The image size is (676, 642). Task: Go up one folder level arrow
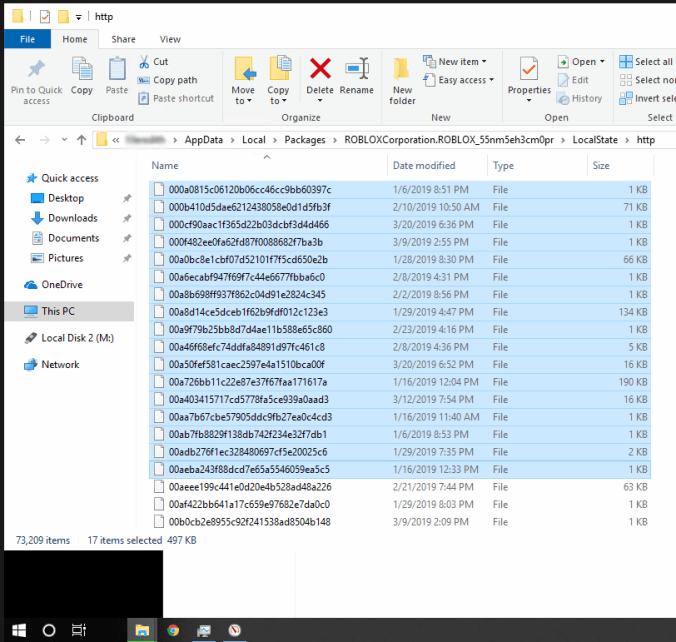tap(81, 140)
